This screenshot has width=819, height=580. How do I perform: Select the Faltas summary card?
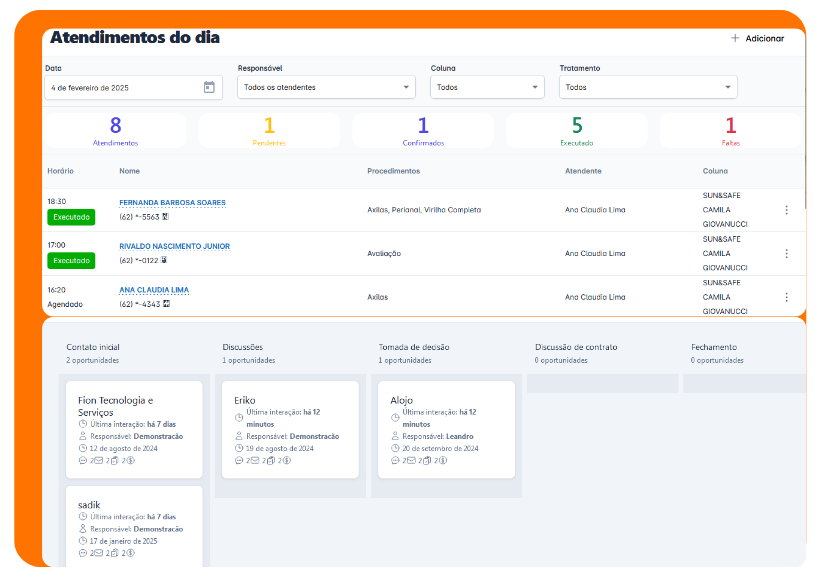click(x=730, y=131)
